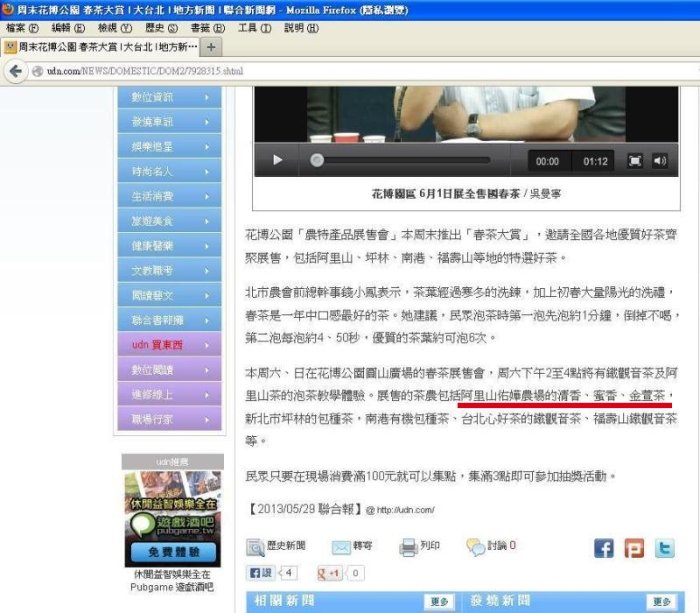Expand the udn 買東西 sidebar item
The image size is (700, 613).
(170, 344)
